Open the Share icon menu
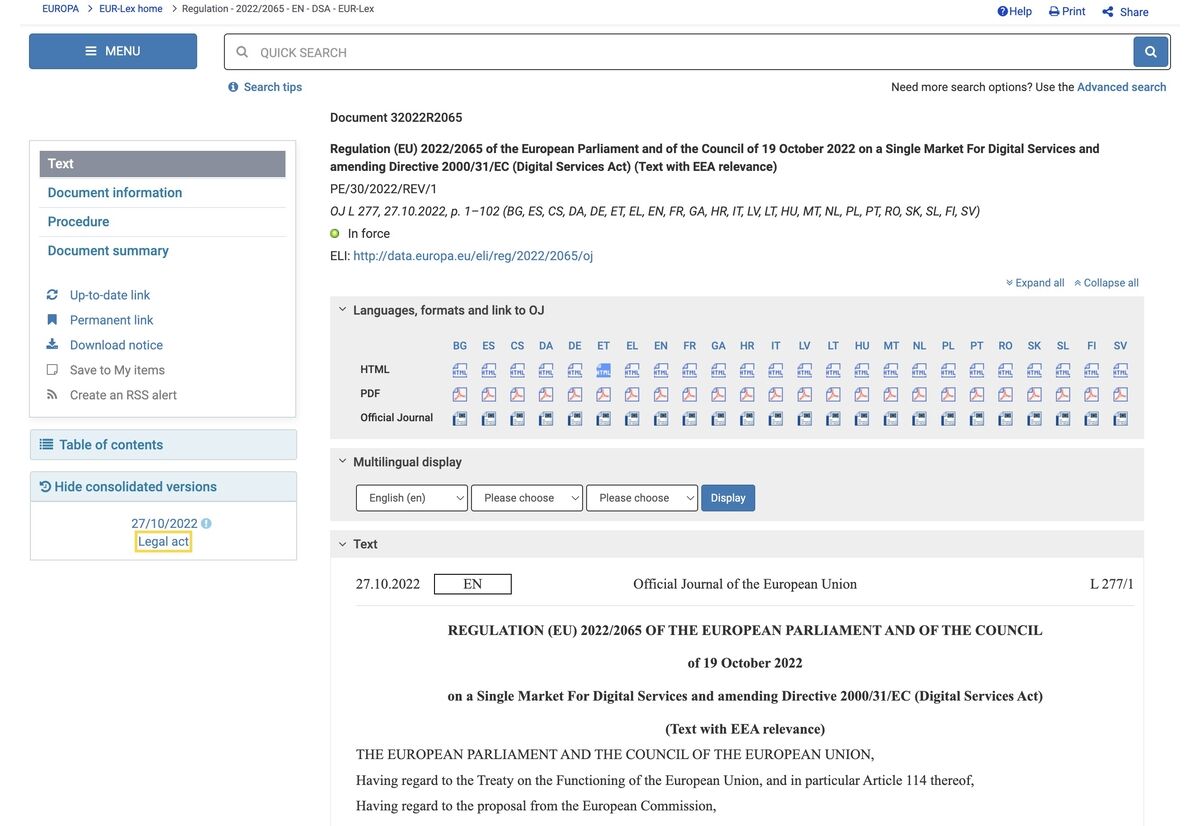1200x826 pixels. point(1108,12)
